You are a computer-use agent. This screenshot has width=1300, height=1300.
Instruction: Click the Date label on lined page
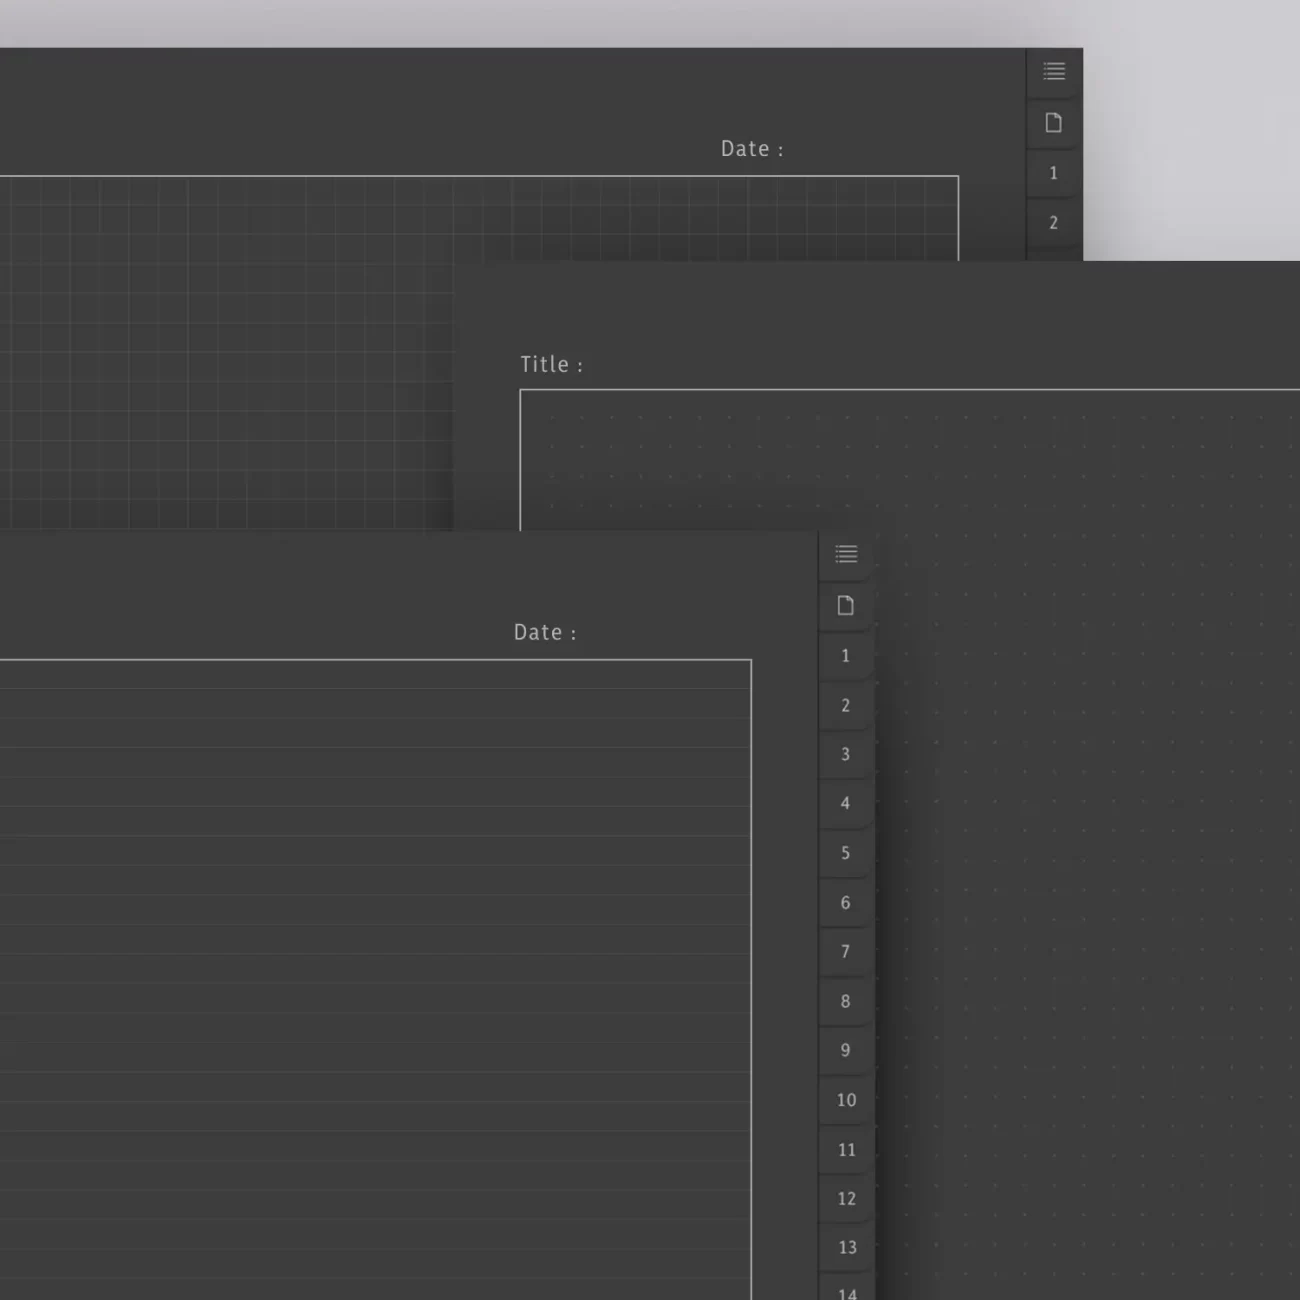point(545,632)
